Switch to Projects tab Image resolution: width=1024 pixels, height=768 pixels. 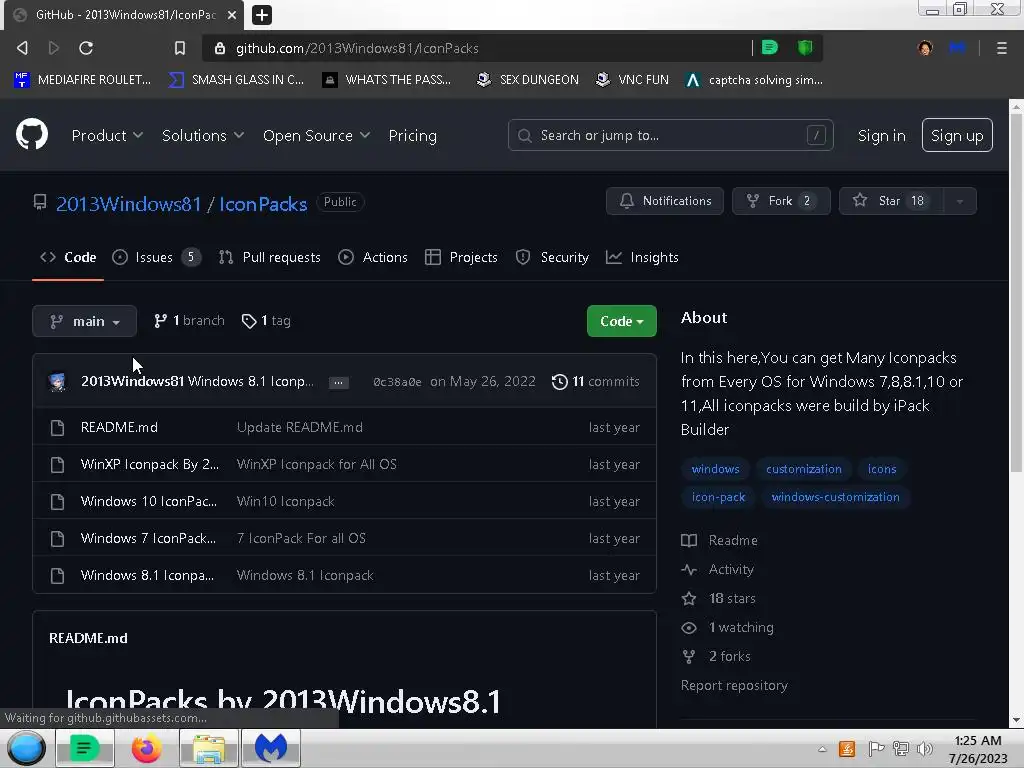(461, 257)
